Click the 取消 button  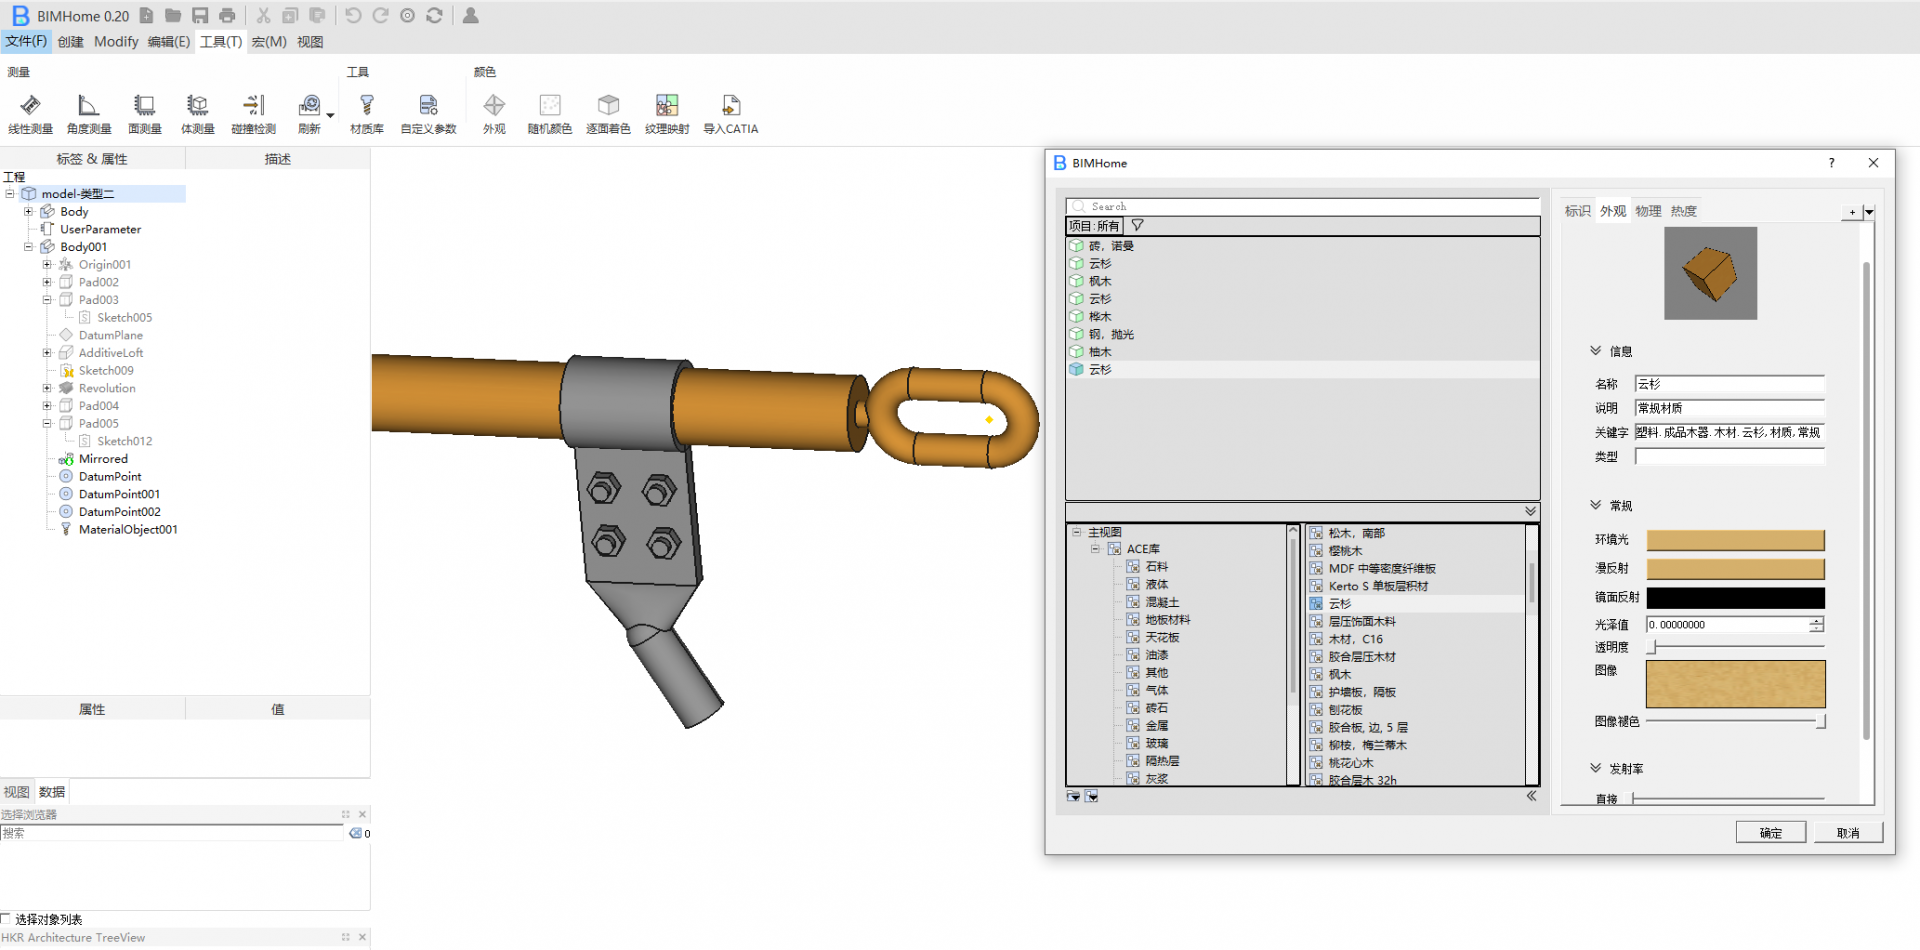(1847, 833)
